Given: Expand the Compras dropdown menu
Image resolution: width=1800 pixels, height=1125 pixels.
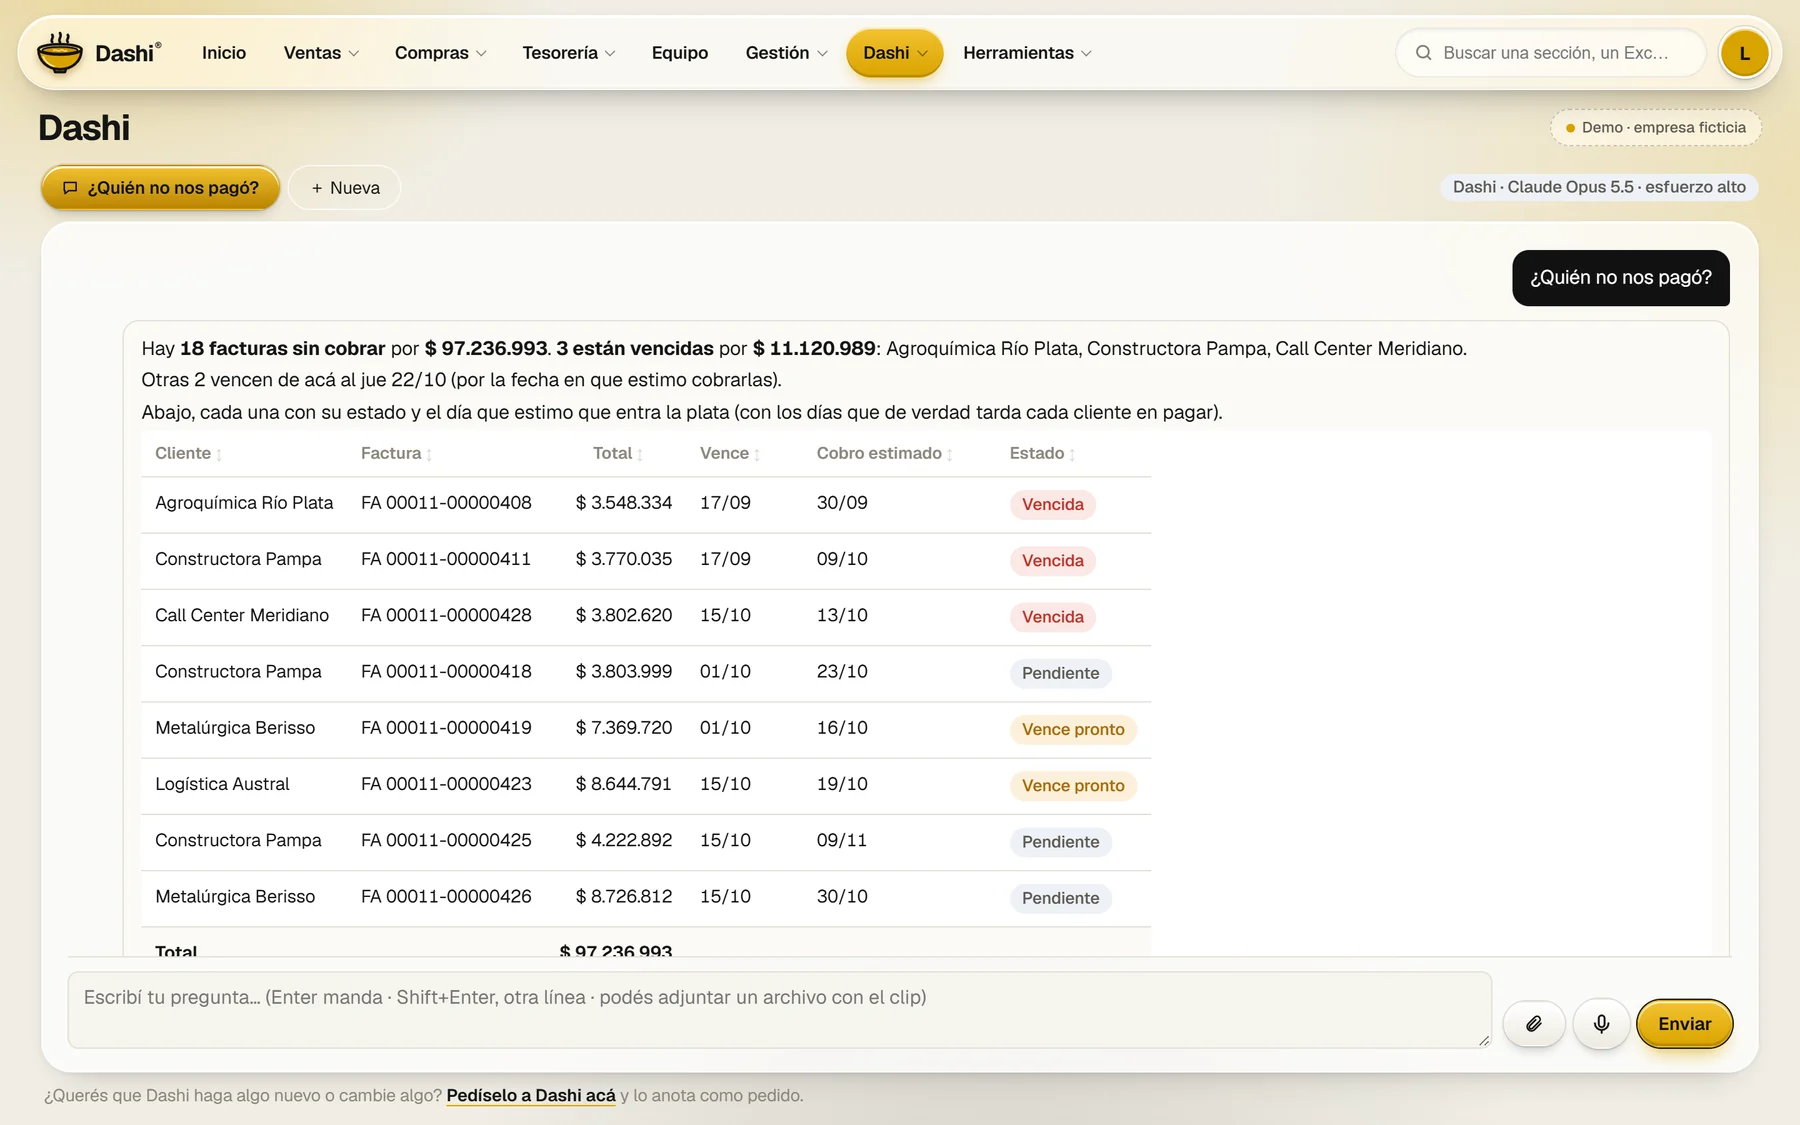Looking at the screenshot, I should pyautogui.click(x=440, y=53).
